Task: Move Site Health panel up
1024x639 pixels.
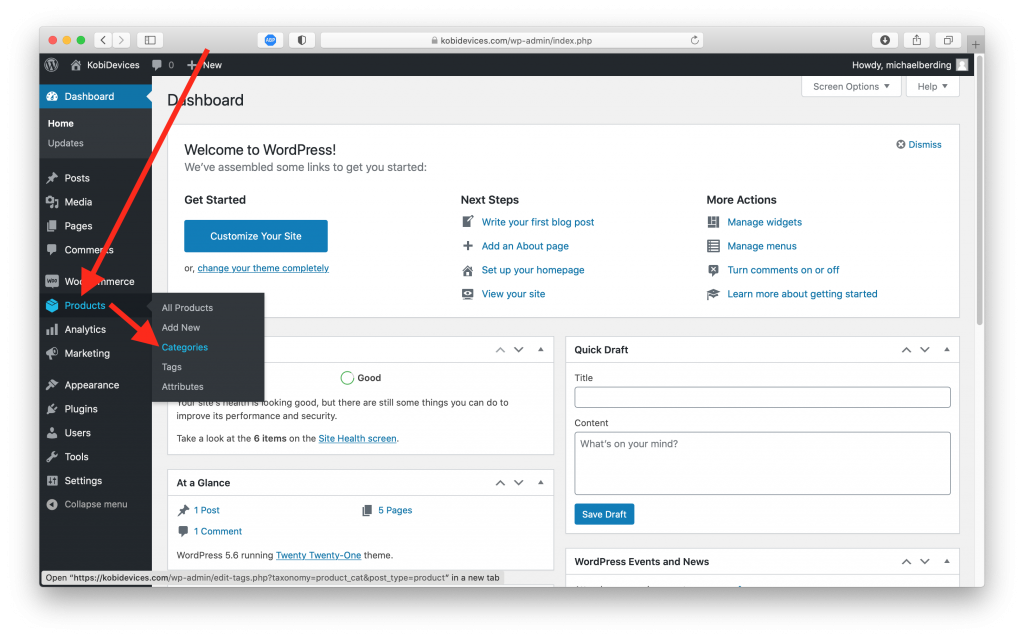Action: click(x=500, y=350)
